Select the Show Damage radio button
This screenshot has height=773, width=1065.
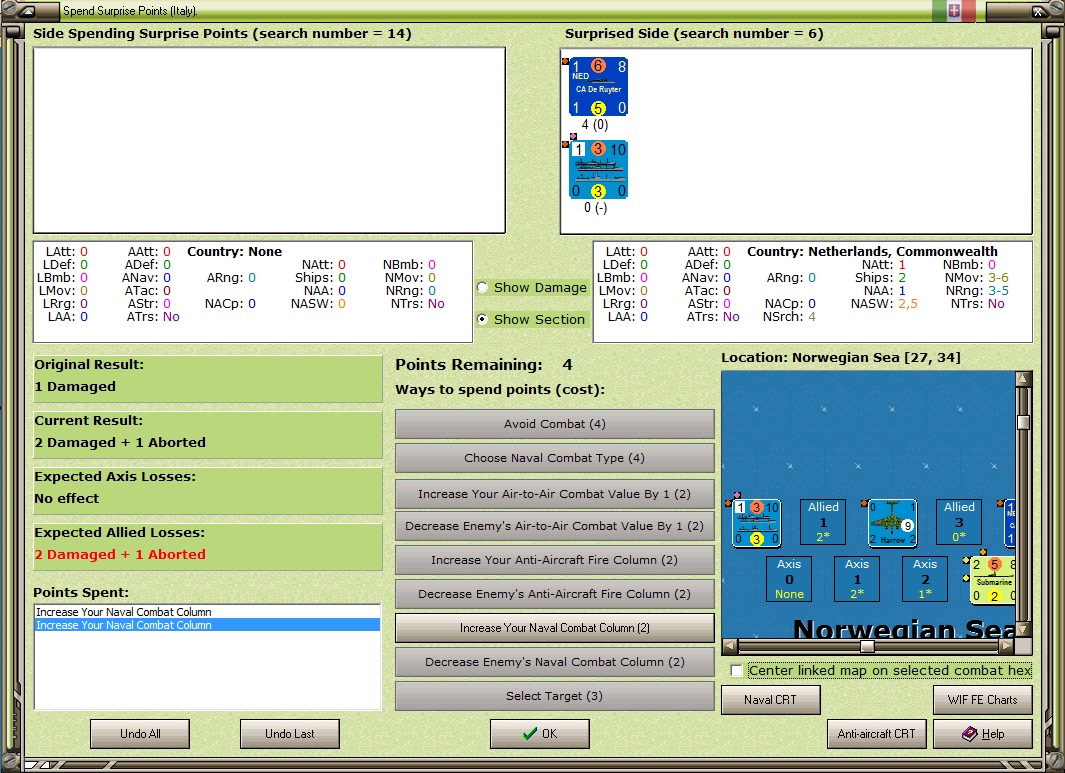(x=482, y=287)
